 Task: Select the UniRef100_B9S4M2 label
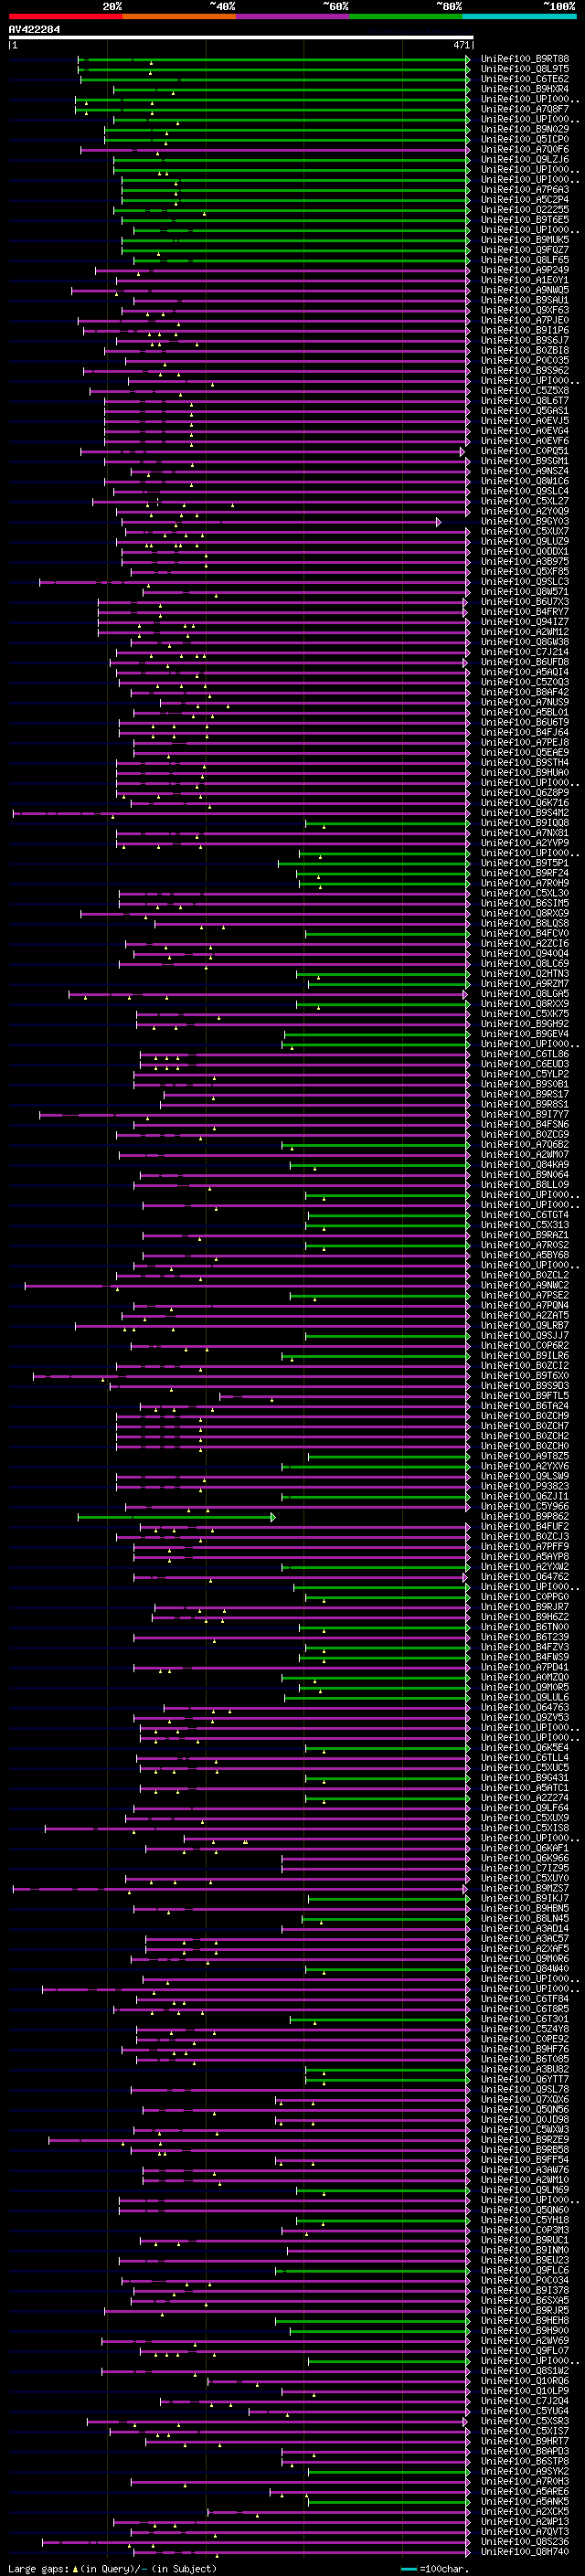[x=524, y=813]
